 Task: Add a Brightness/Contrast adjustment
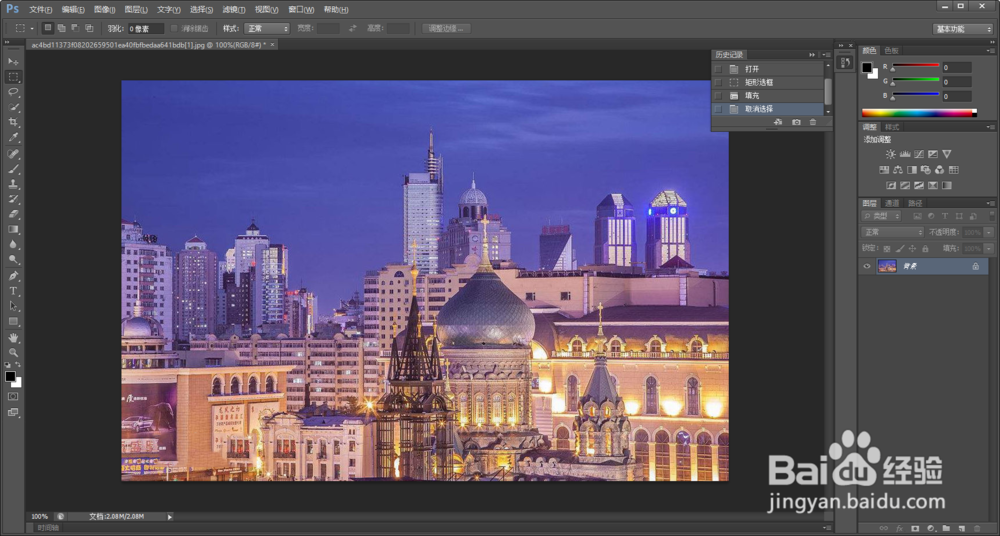(890, 154)
